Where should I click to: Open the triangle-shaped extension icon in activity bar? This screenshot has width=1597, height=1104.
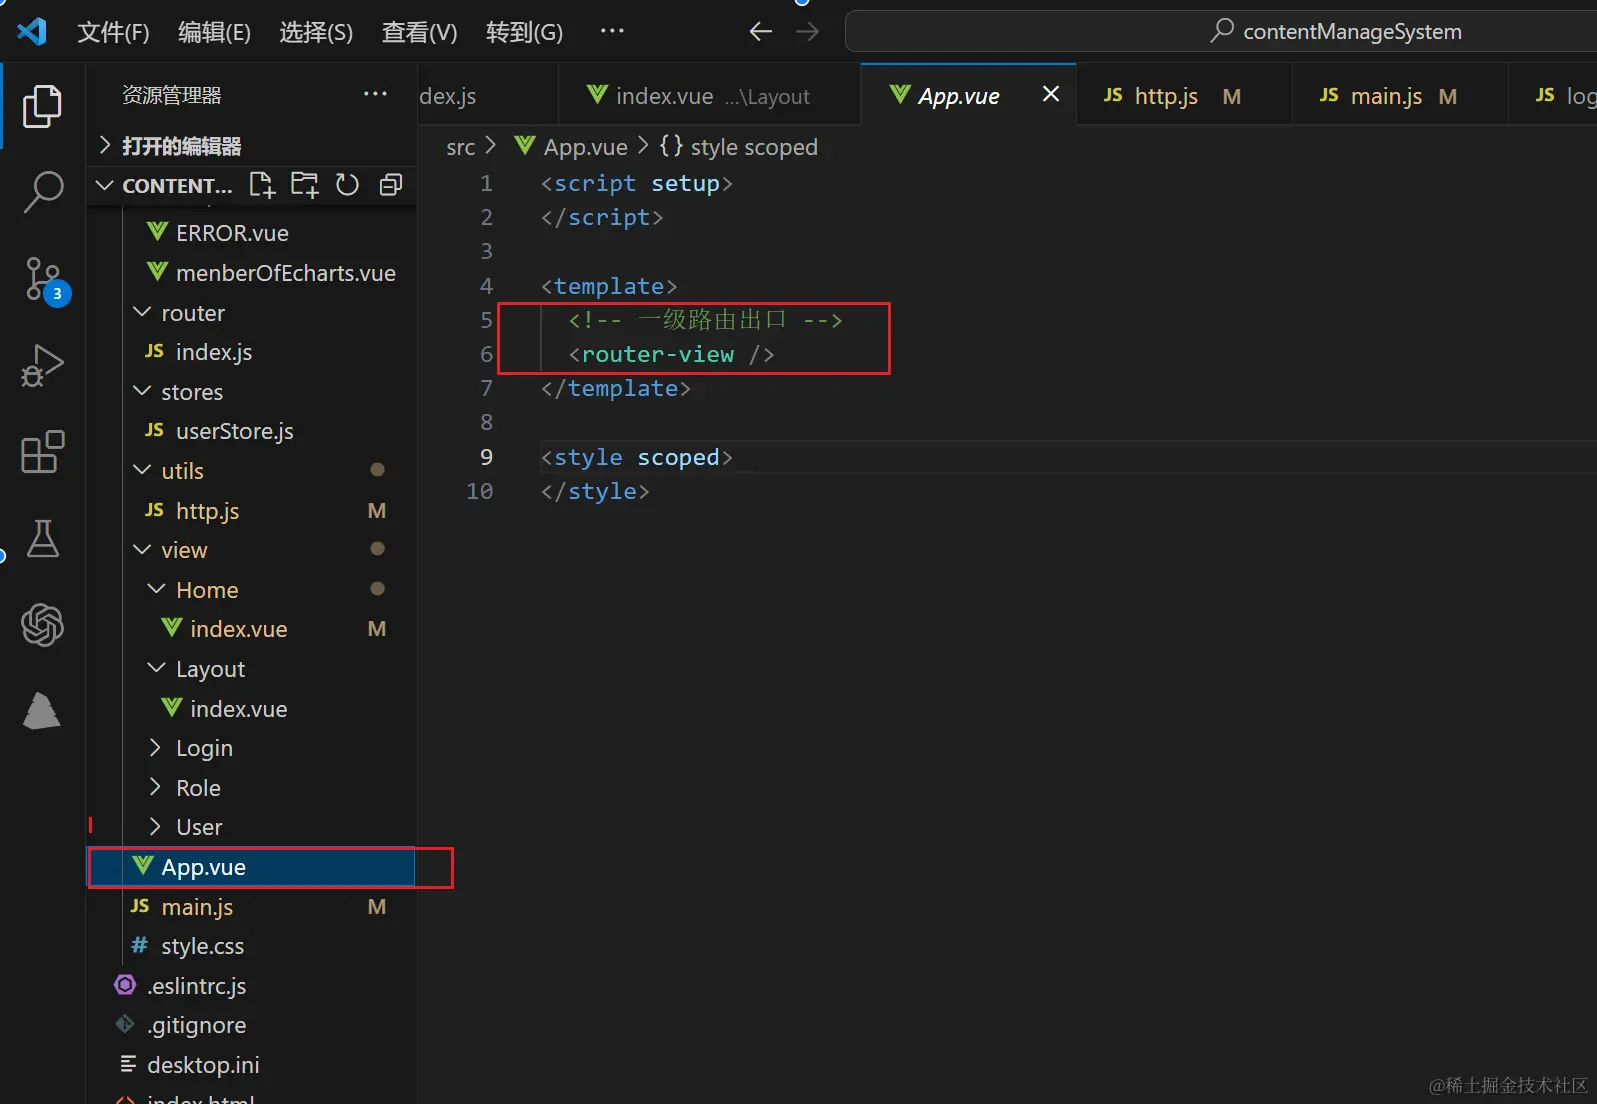[x=42, y=710]
